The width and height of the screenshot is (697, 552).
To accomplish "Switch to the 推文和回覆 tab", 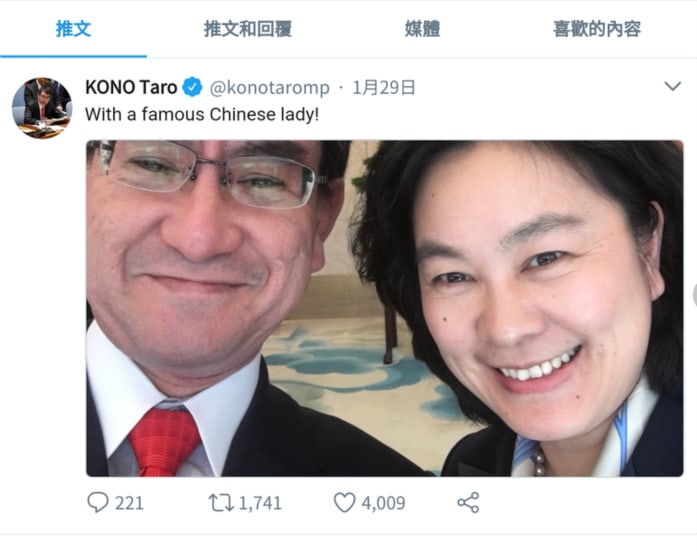I will coord(248,29).
